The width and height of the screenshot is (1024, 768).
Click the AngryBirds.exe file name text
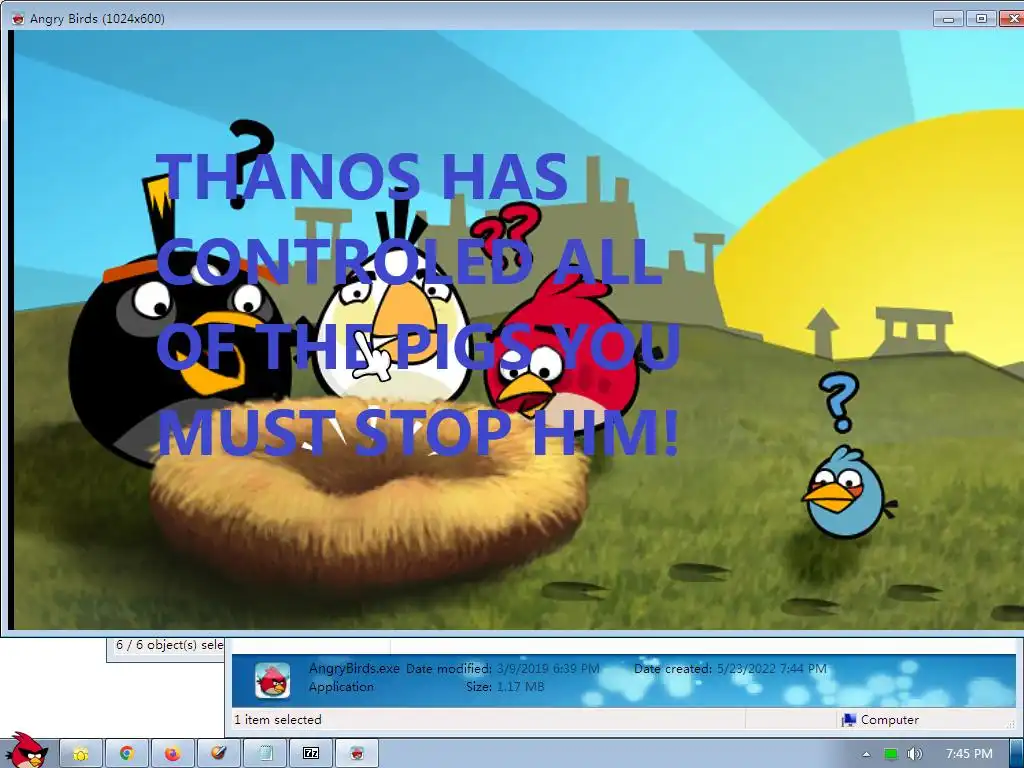coord(354,668)
